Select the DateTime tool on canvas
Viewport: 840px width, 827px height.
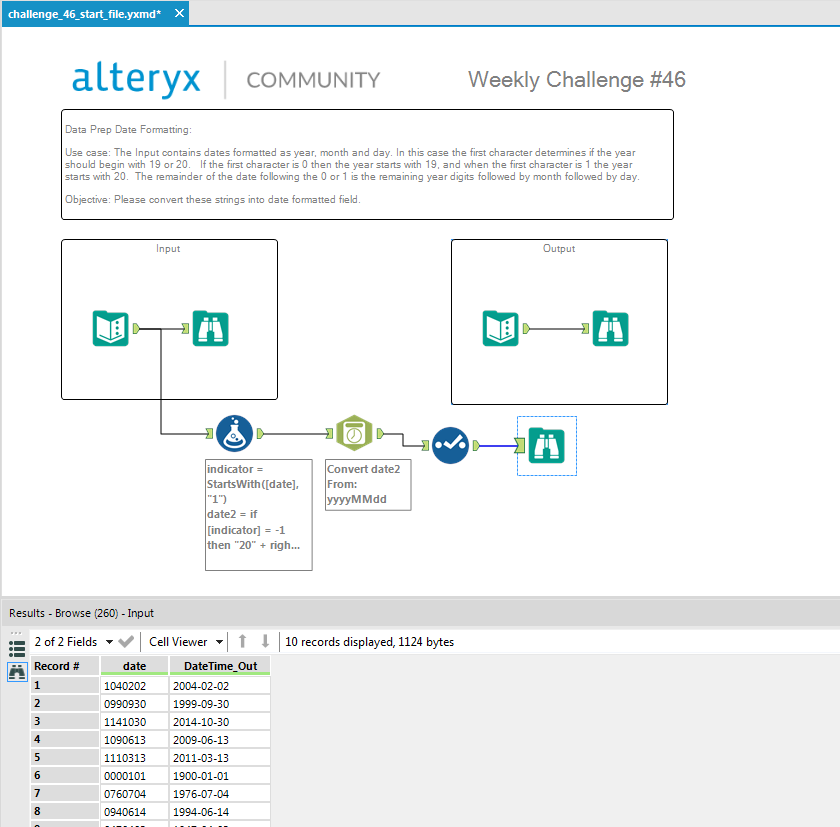tap(354, 433)
